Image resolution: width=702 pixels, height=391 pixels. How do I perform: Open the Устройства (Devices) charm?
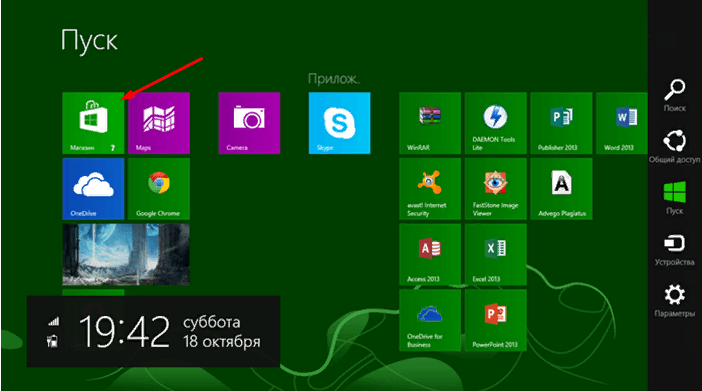[x=675, y=249]
